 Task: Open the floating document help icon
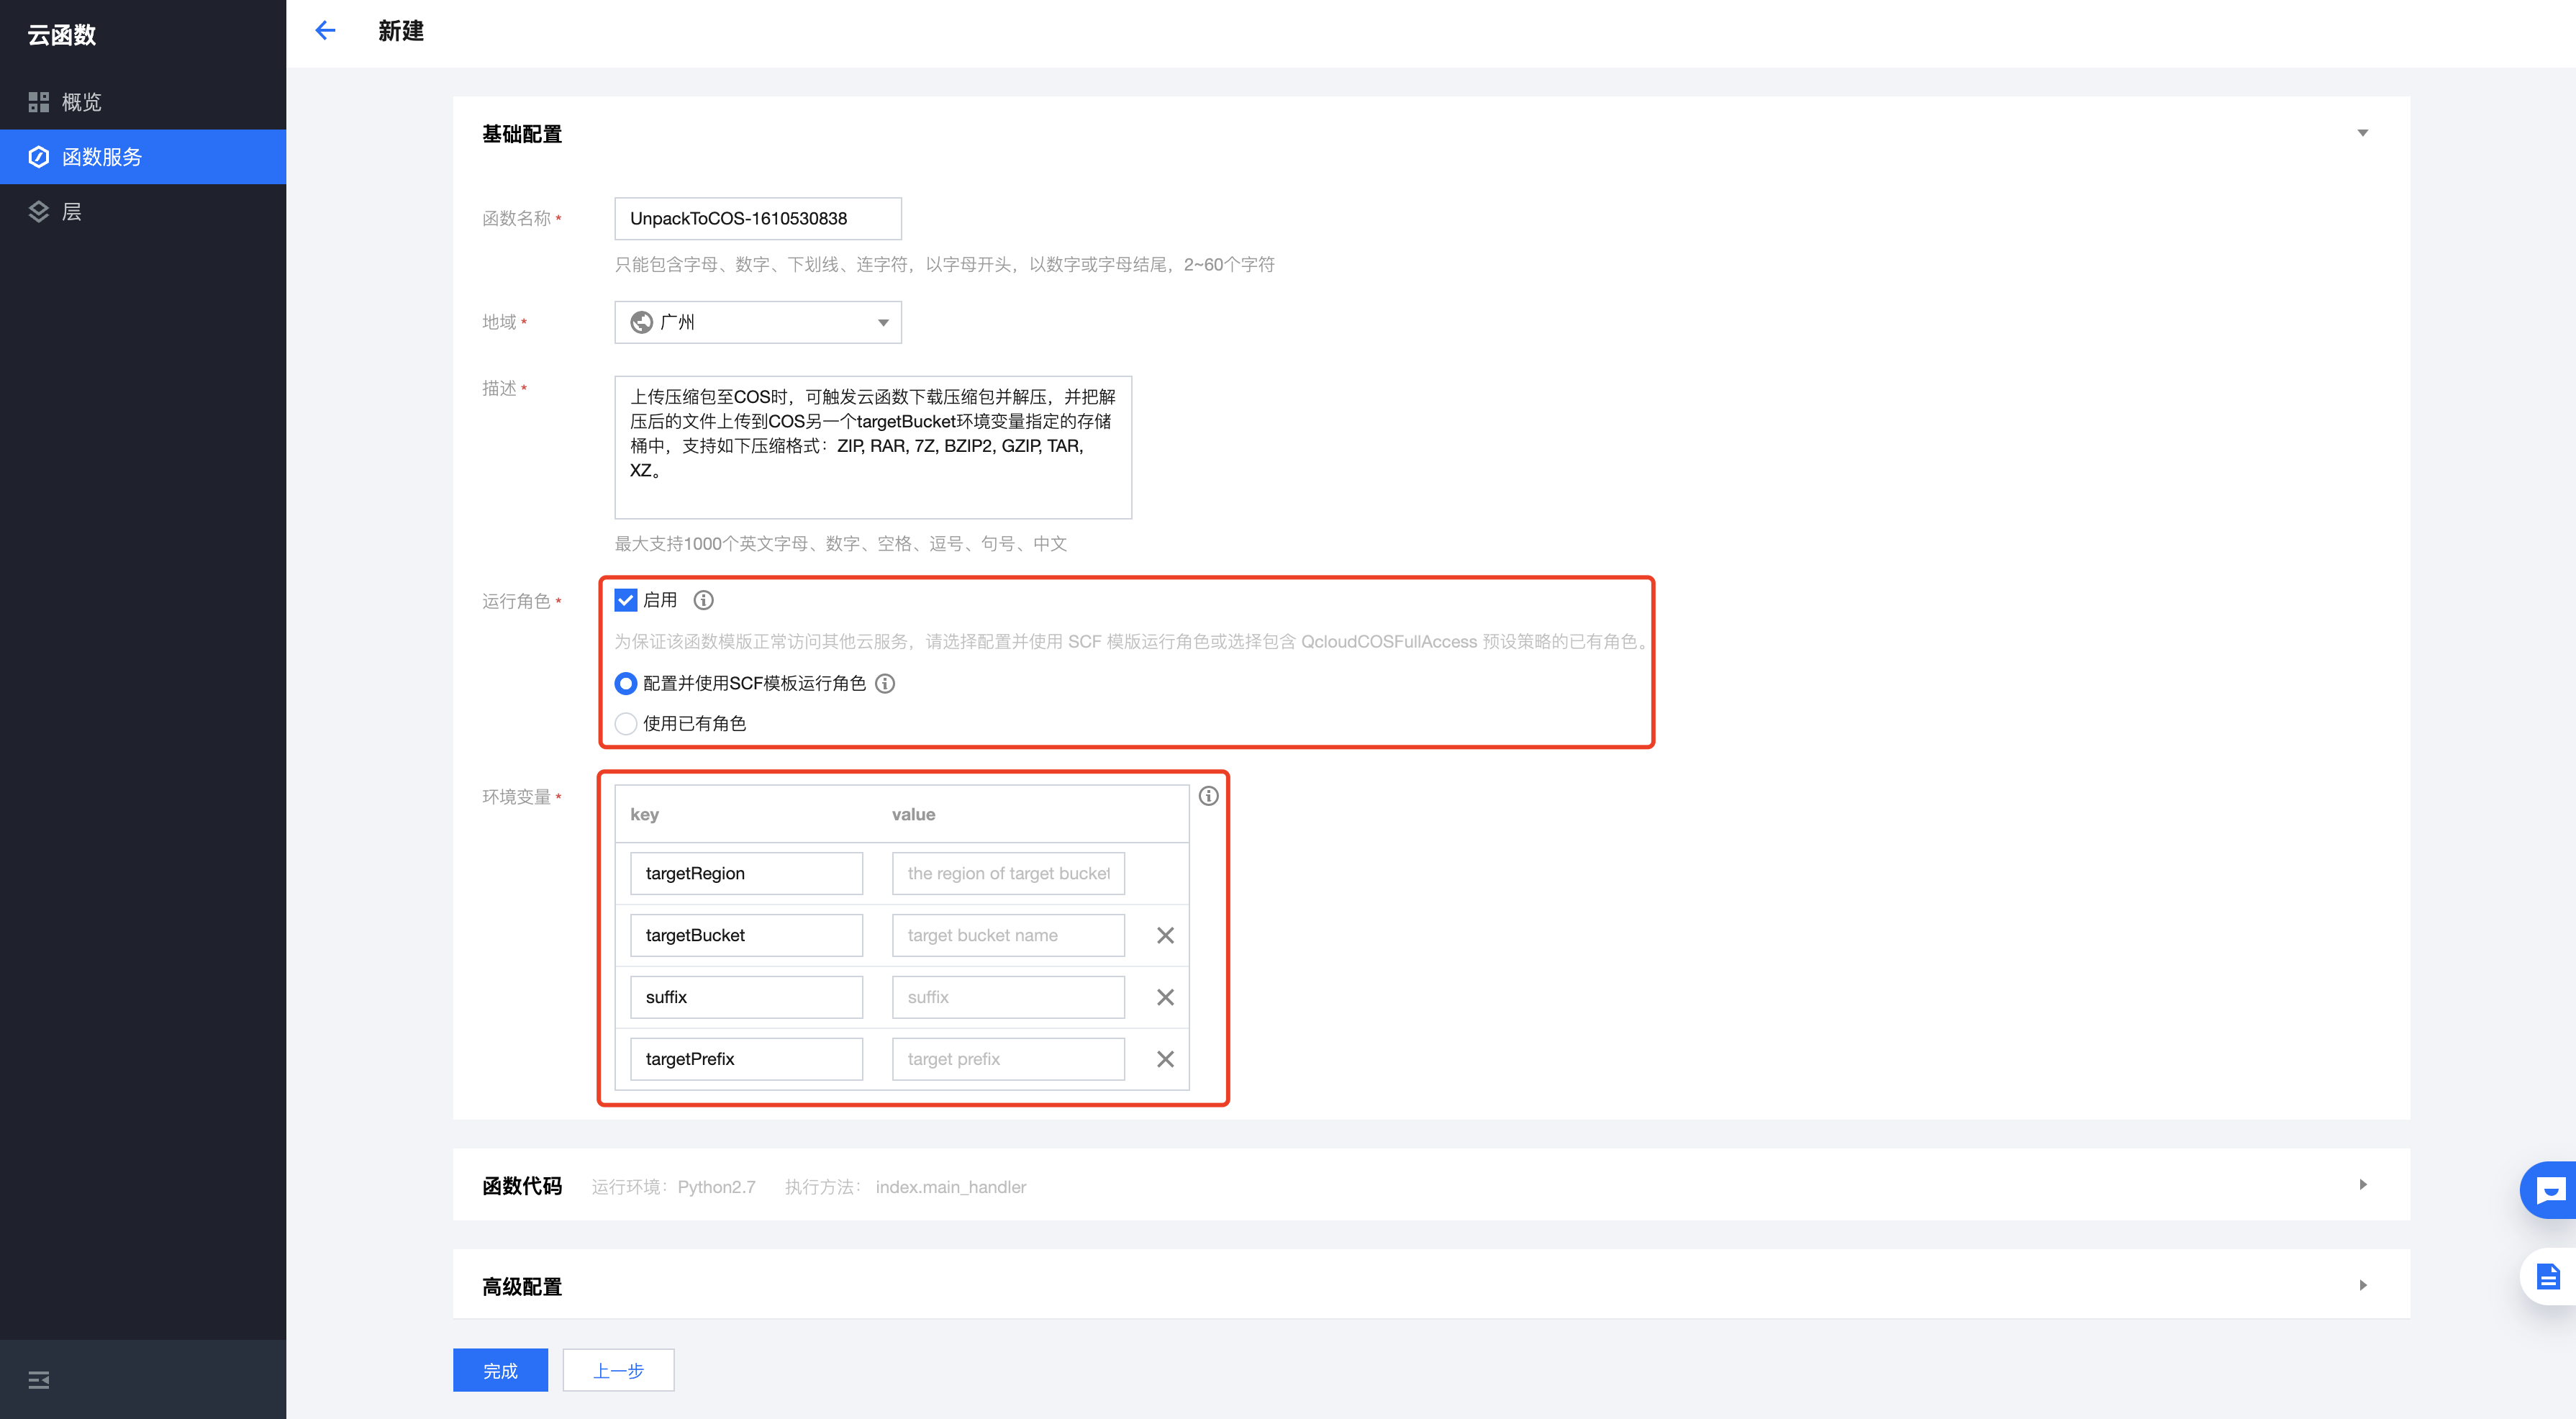(2549, 1277)
